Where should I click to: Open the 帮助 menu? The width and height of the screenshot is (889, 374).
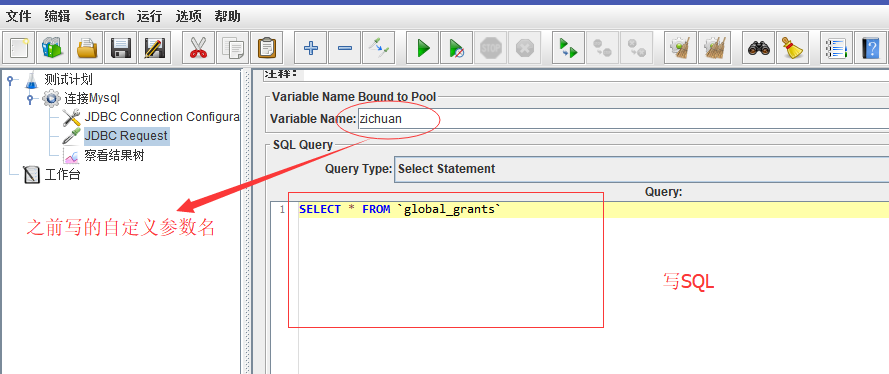pos(227,16)
